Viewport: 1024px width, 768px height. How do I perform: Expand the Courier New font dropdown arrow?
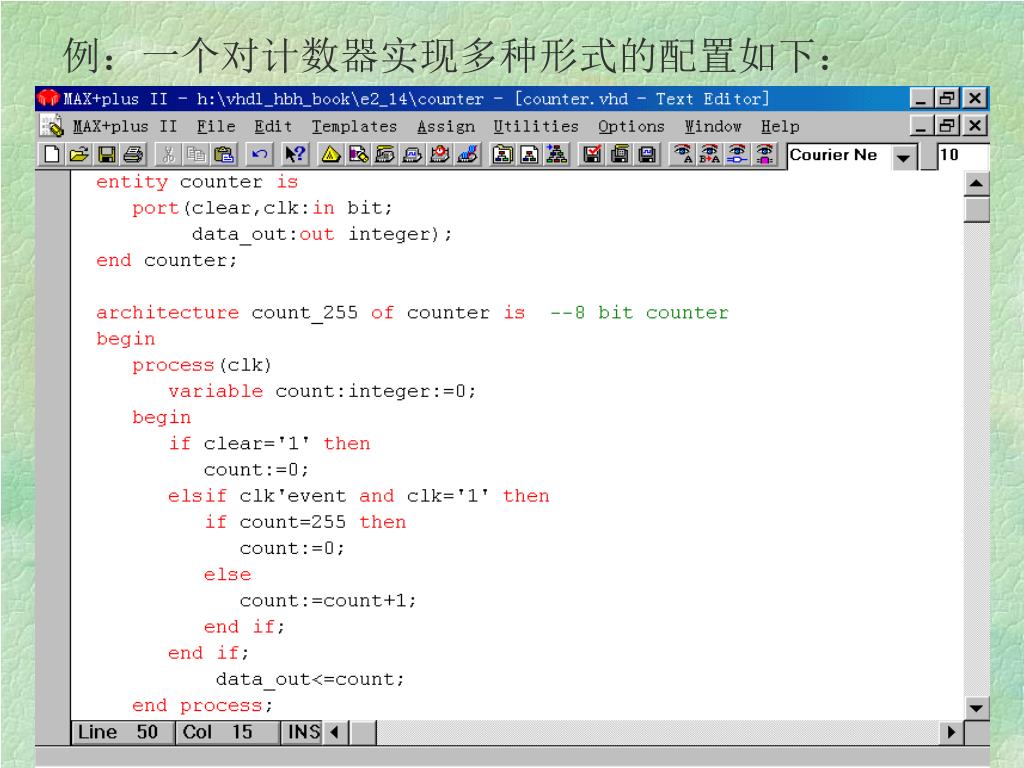tap(904, 157)
